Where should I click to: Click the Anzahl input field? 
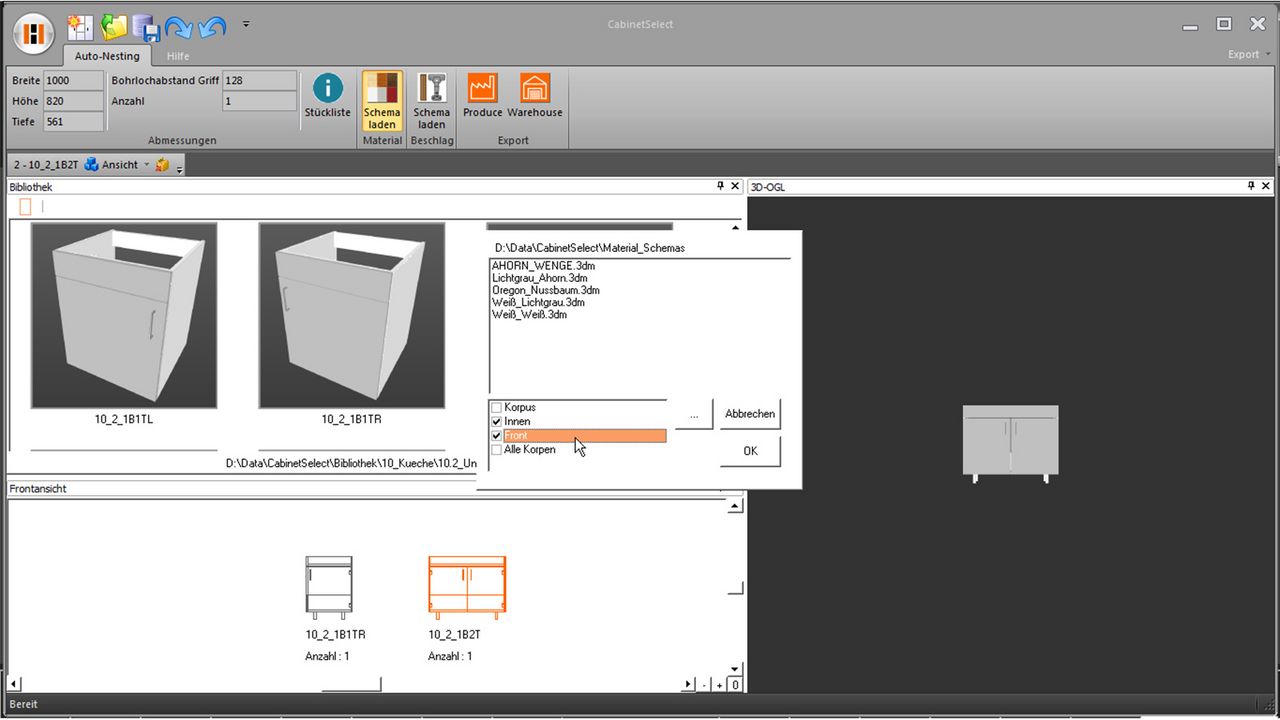click(260, 101)
